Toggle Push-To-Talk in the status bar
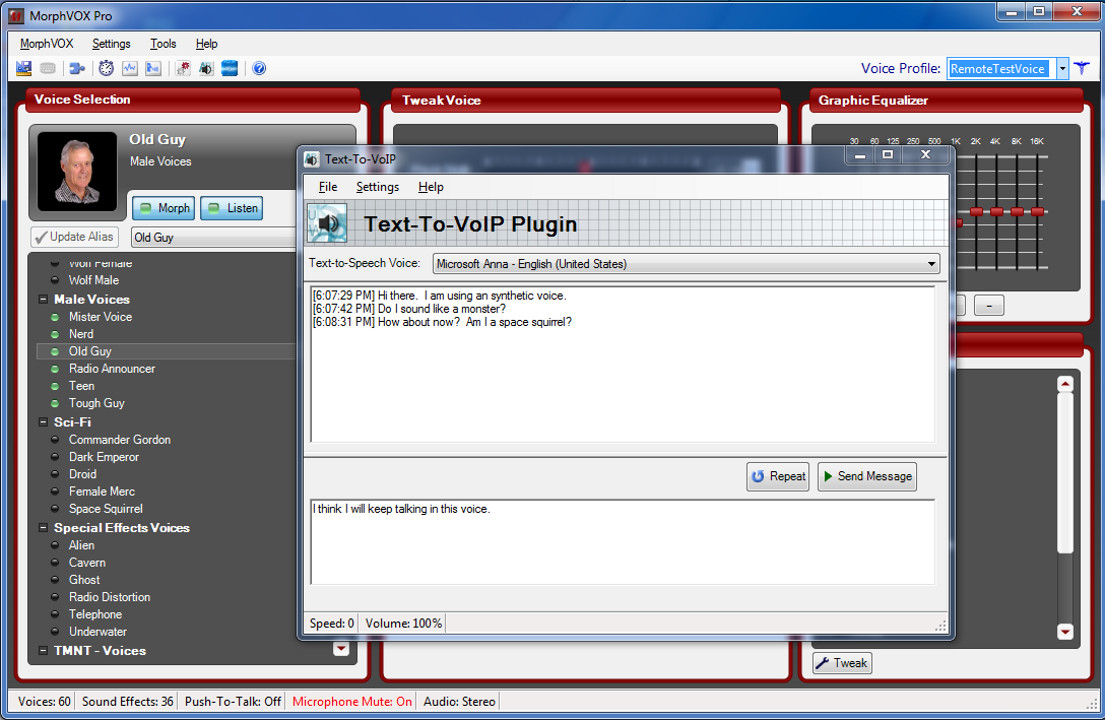 click(231, 701)
